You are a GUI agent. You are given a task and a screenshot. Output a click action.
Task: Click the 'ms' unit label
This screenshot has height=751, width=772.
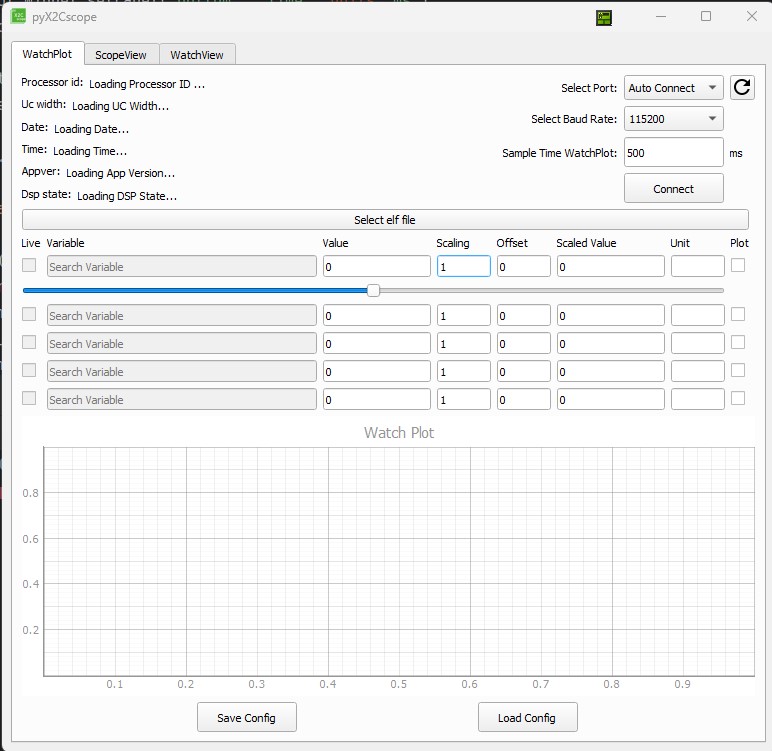coord(736,153)
